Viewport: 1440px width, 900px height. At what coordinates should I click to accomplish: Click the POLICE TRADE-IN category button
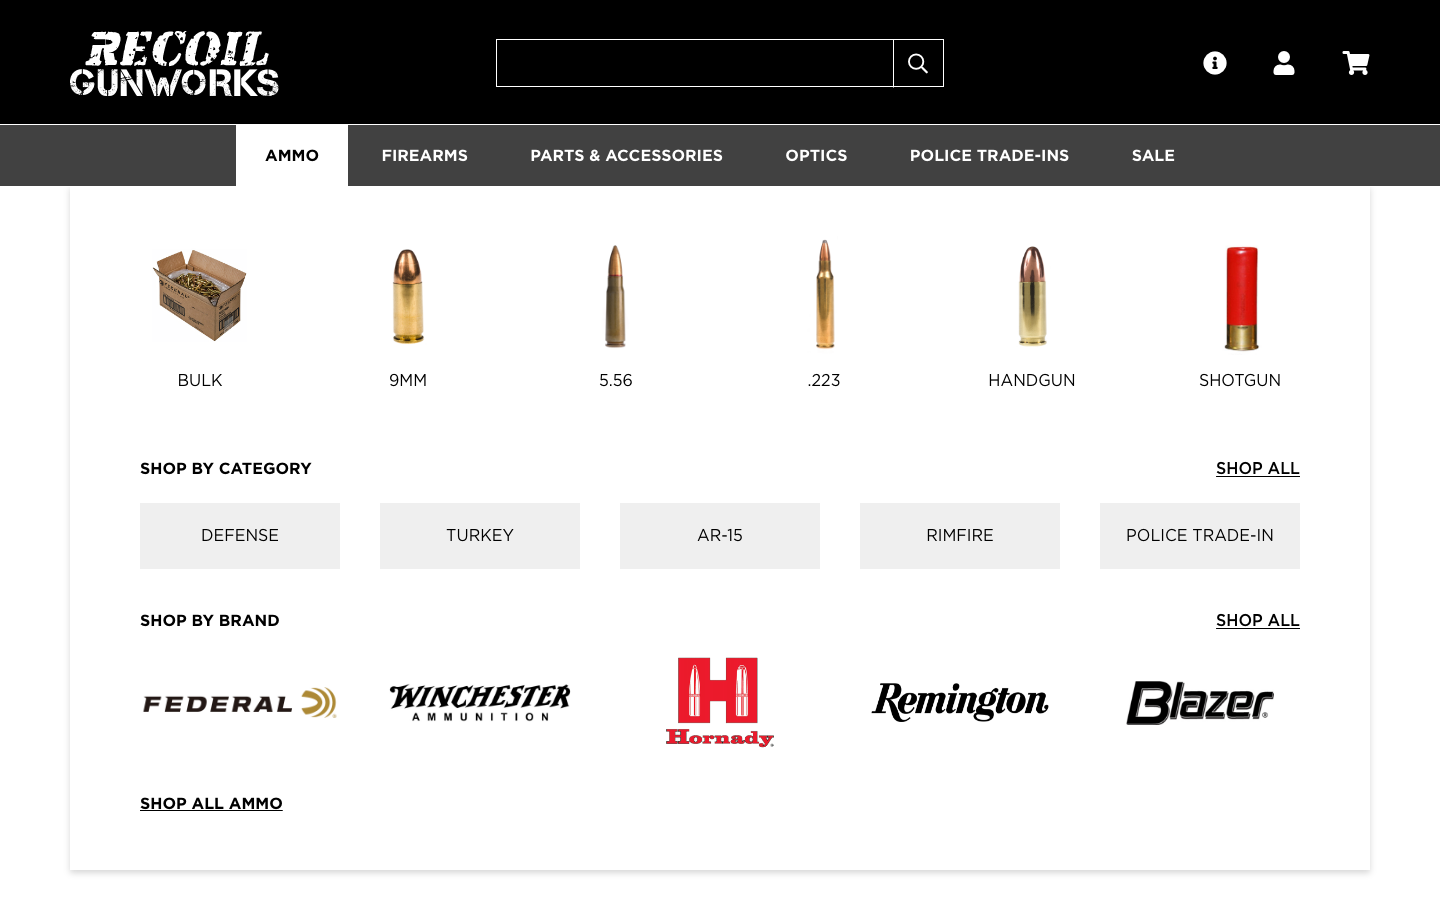[x=1200, y=536]
